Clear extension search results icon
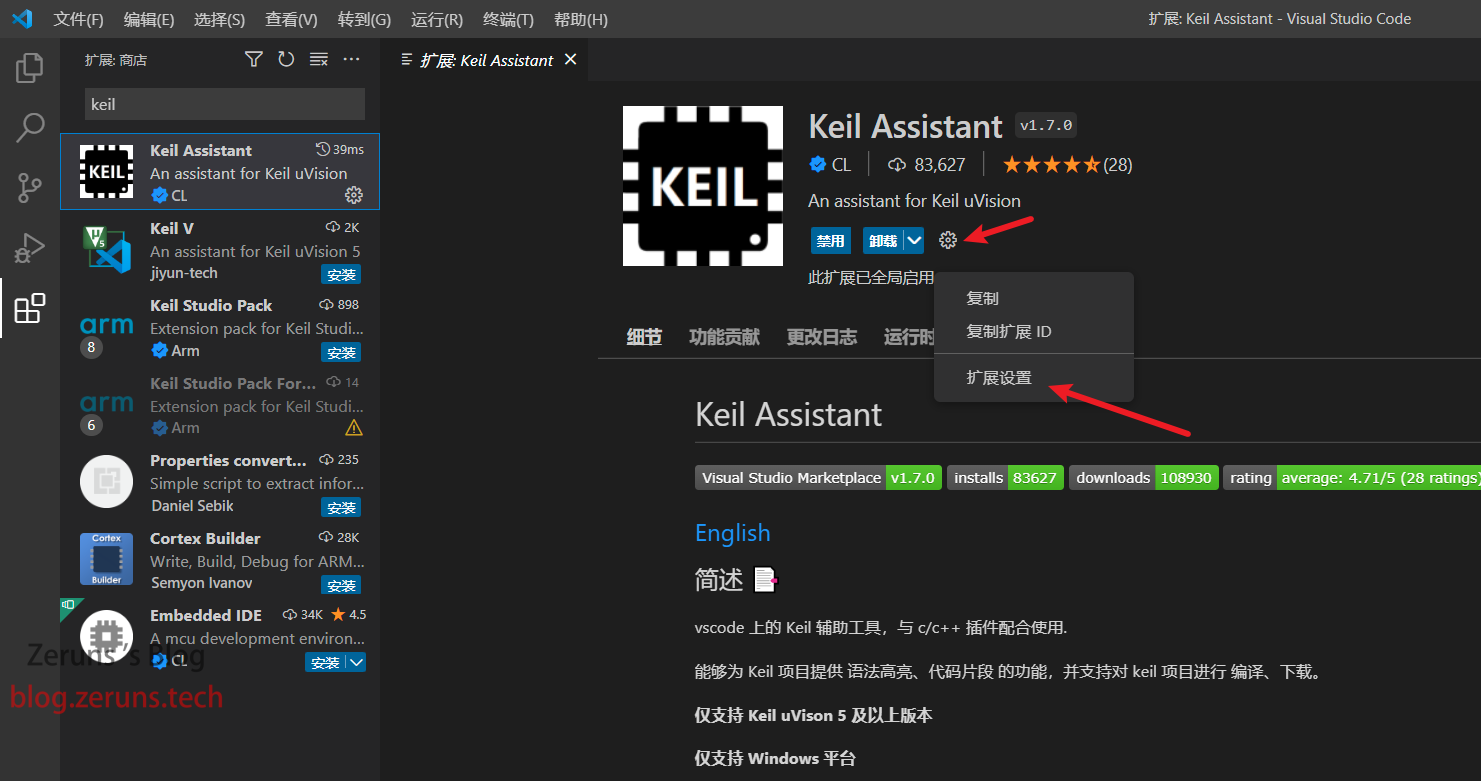The height and width of the screenshot is (781, 1481). (319, 60)
